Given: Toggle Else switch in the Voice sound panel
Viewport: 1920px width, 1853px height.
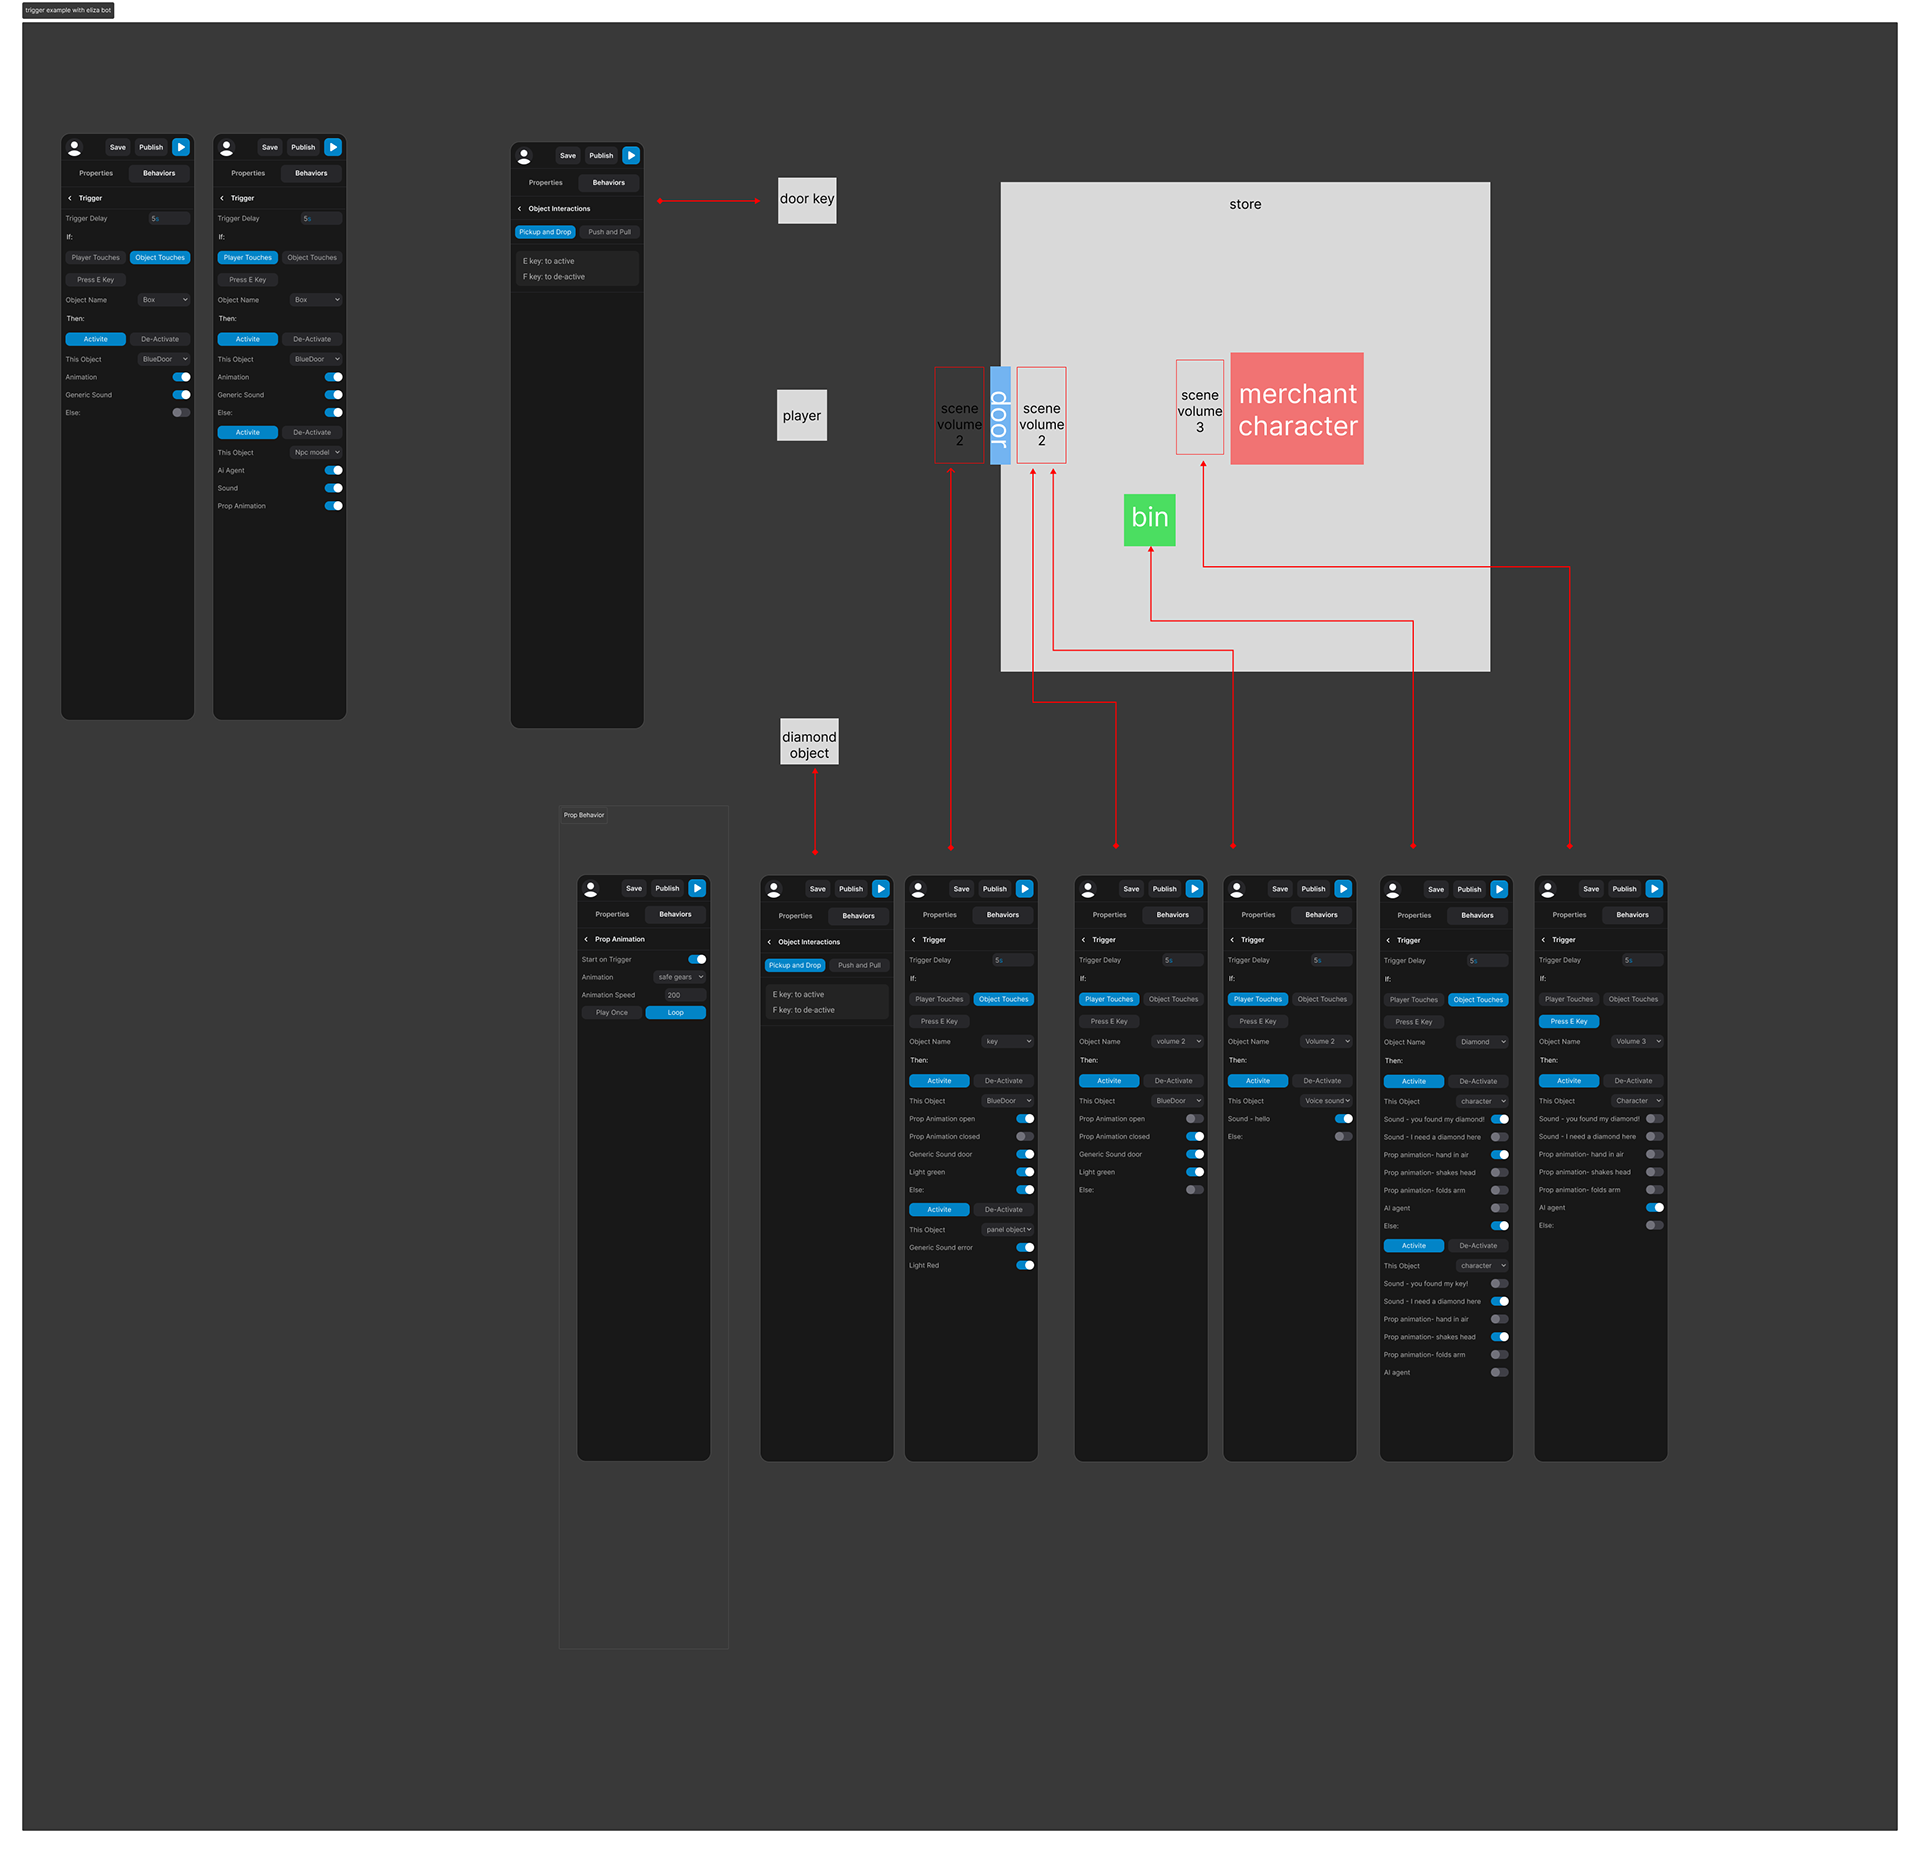Looking at the screenshot, I should 1344,1137.
